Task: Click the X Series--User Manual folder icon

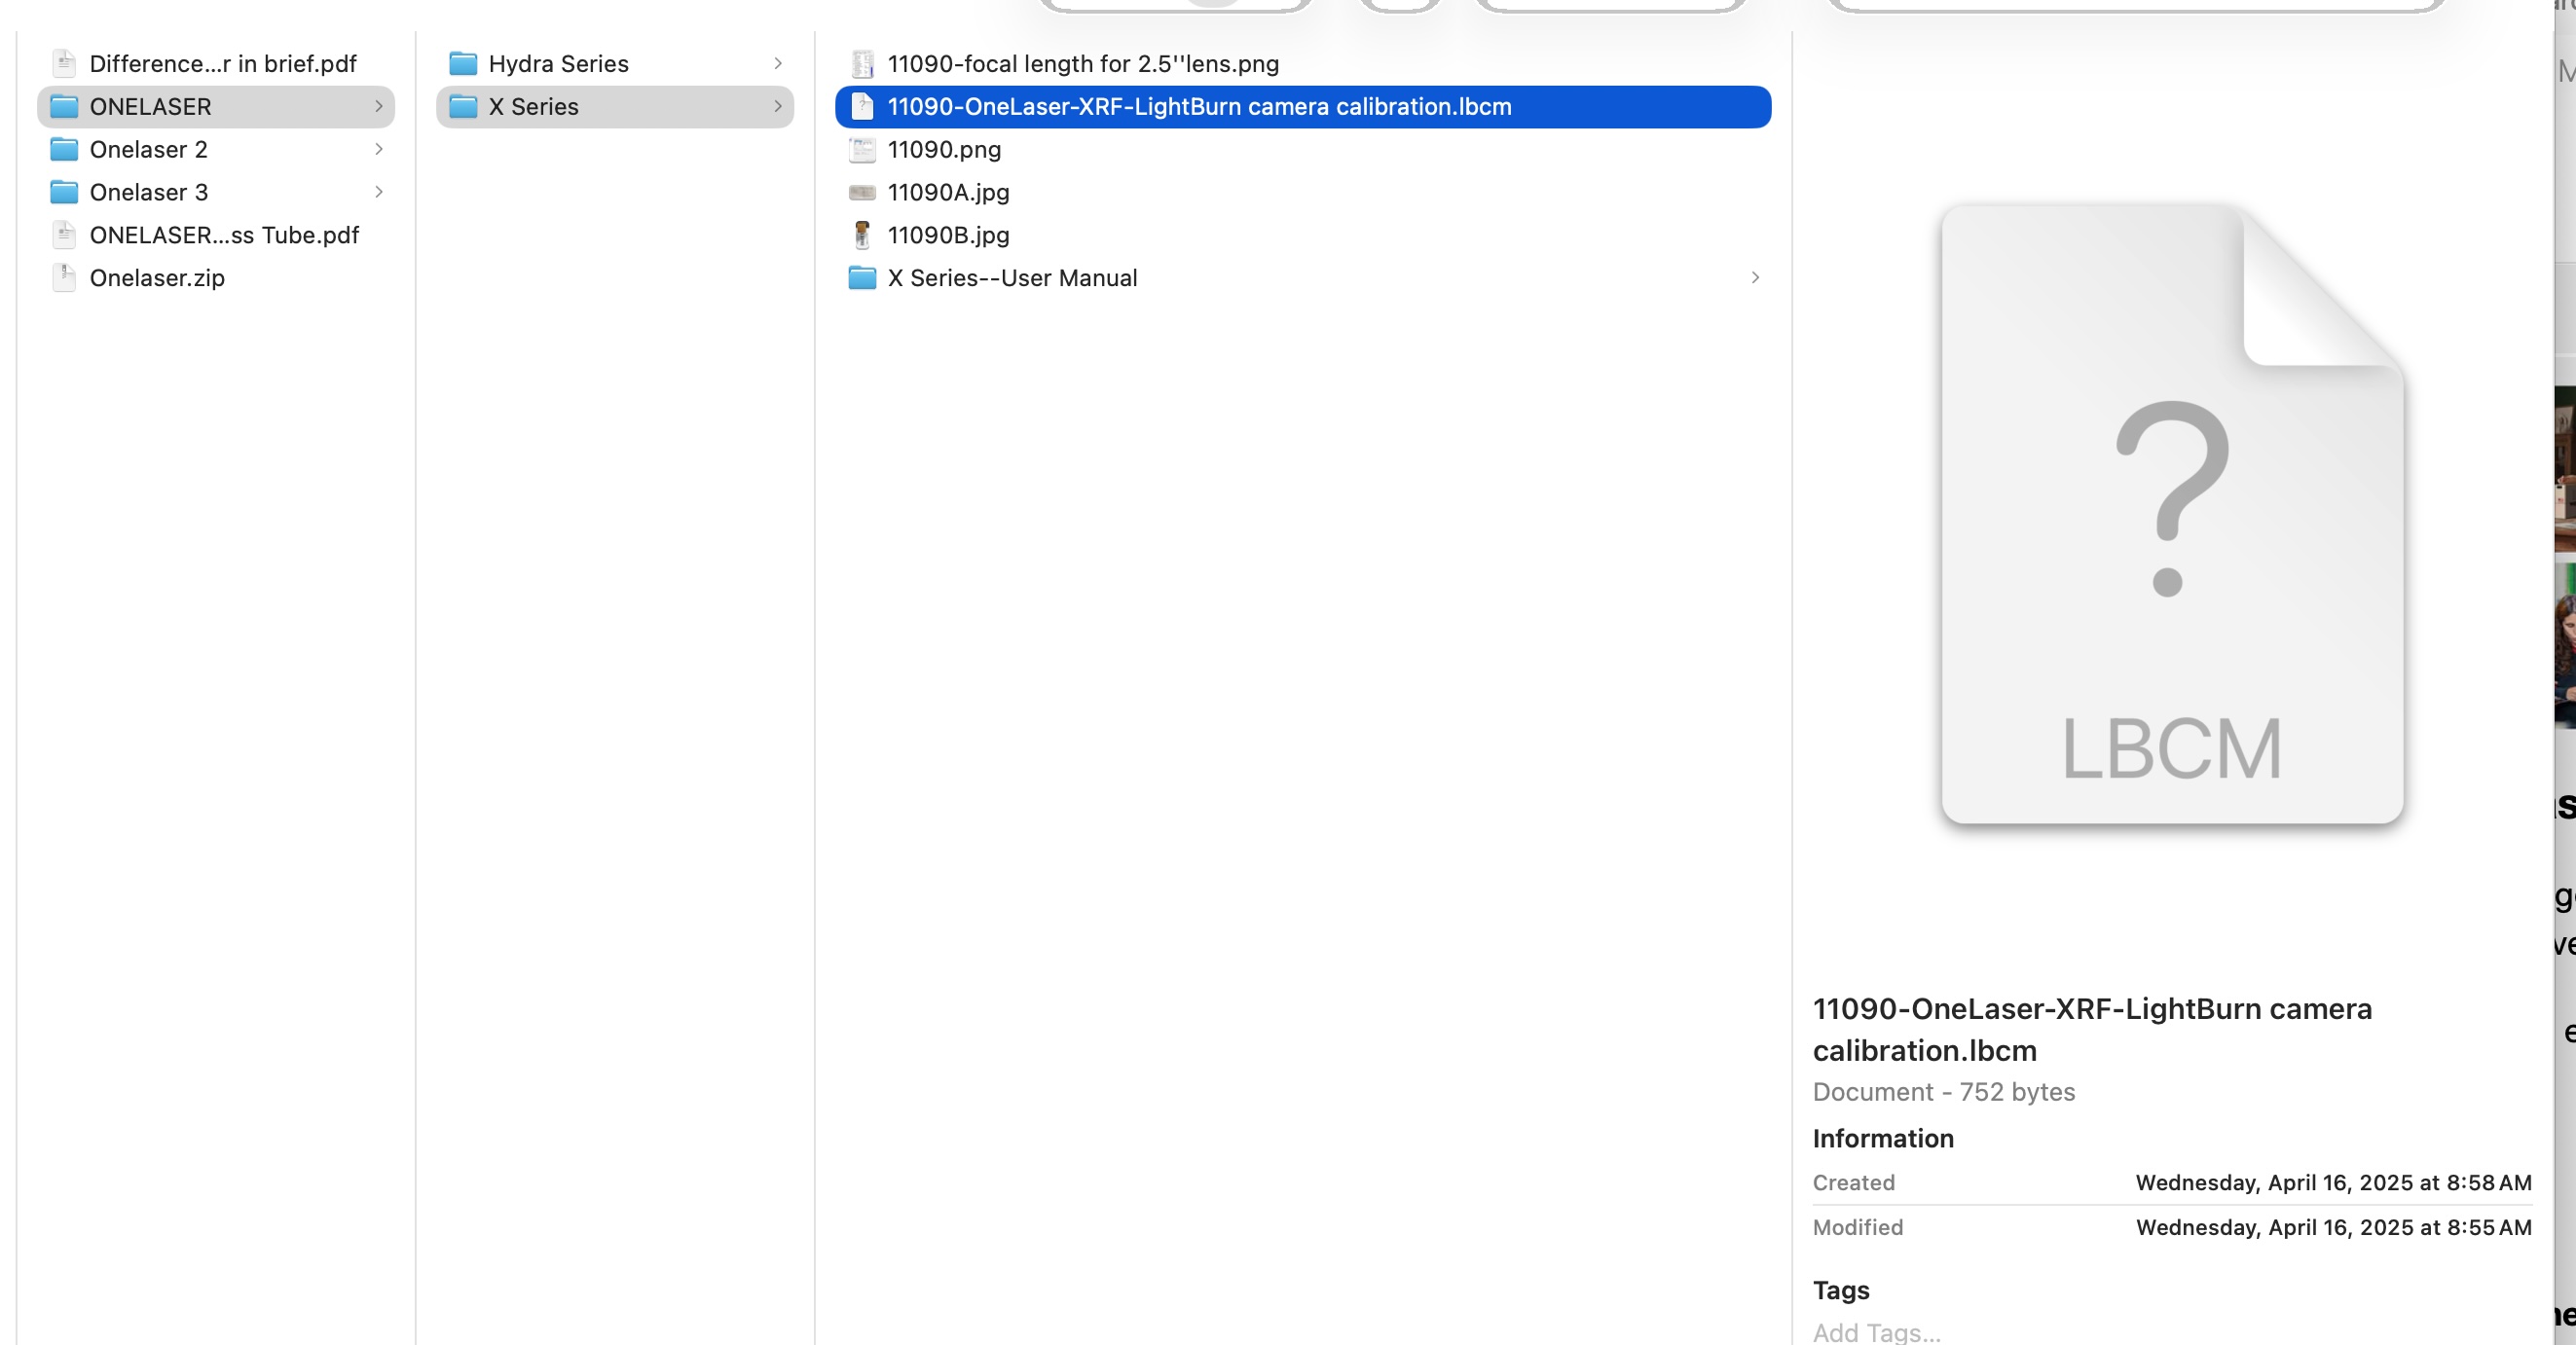Action: (x=862, y=278)
